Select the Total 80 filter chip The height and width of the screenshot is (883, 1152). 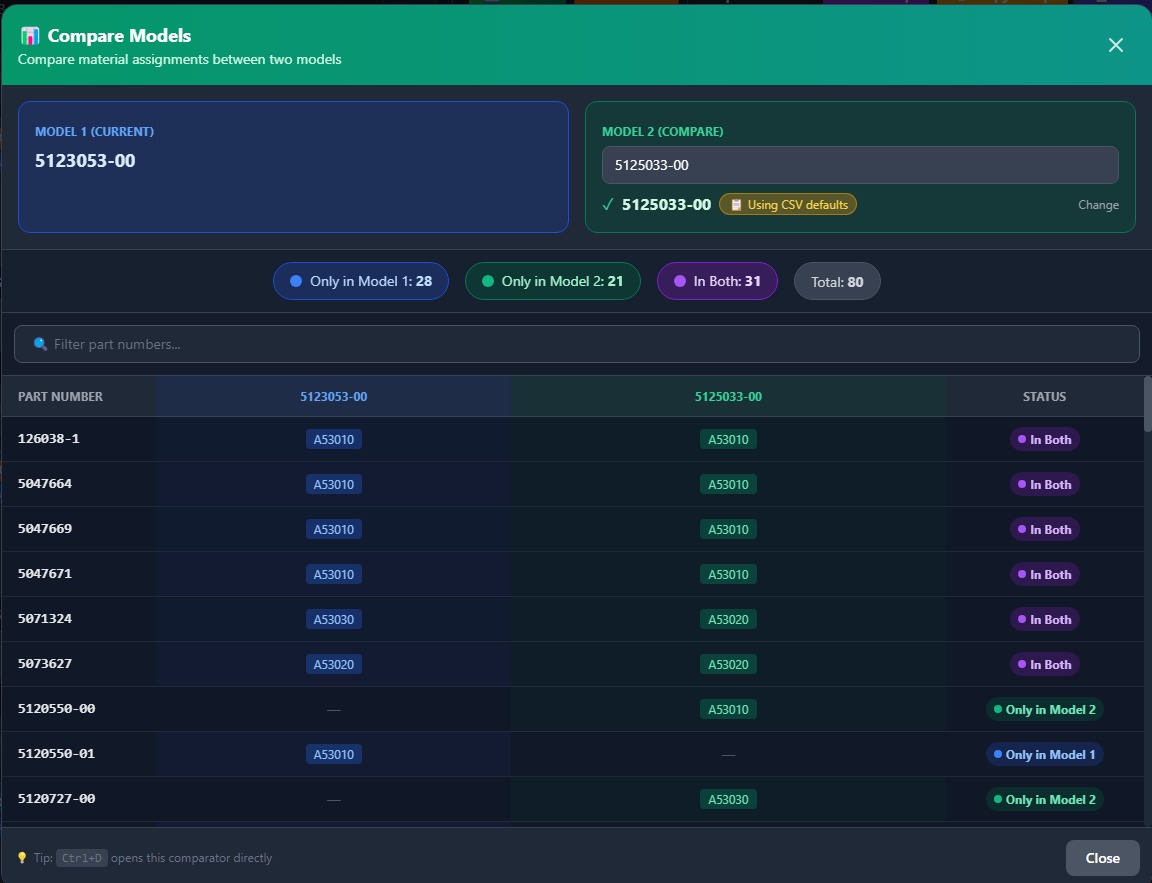(837, 282)
